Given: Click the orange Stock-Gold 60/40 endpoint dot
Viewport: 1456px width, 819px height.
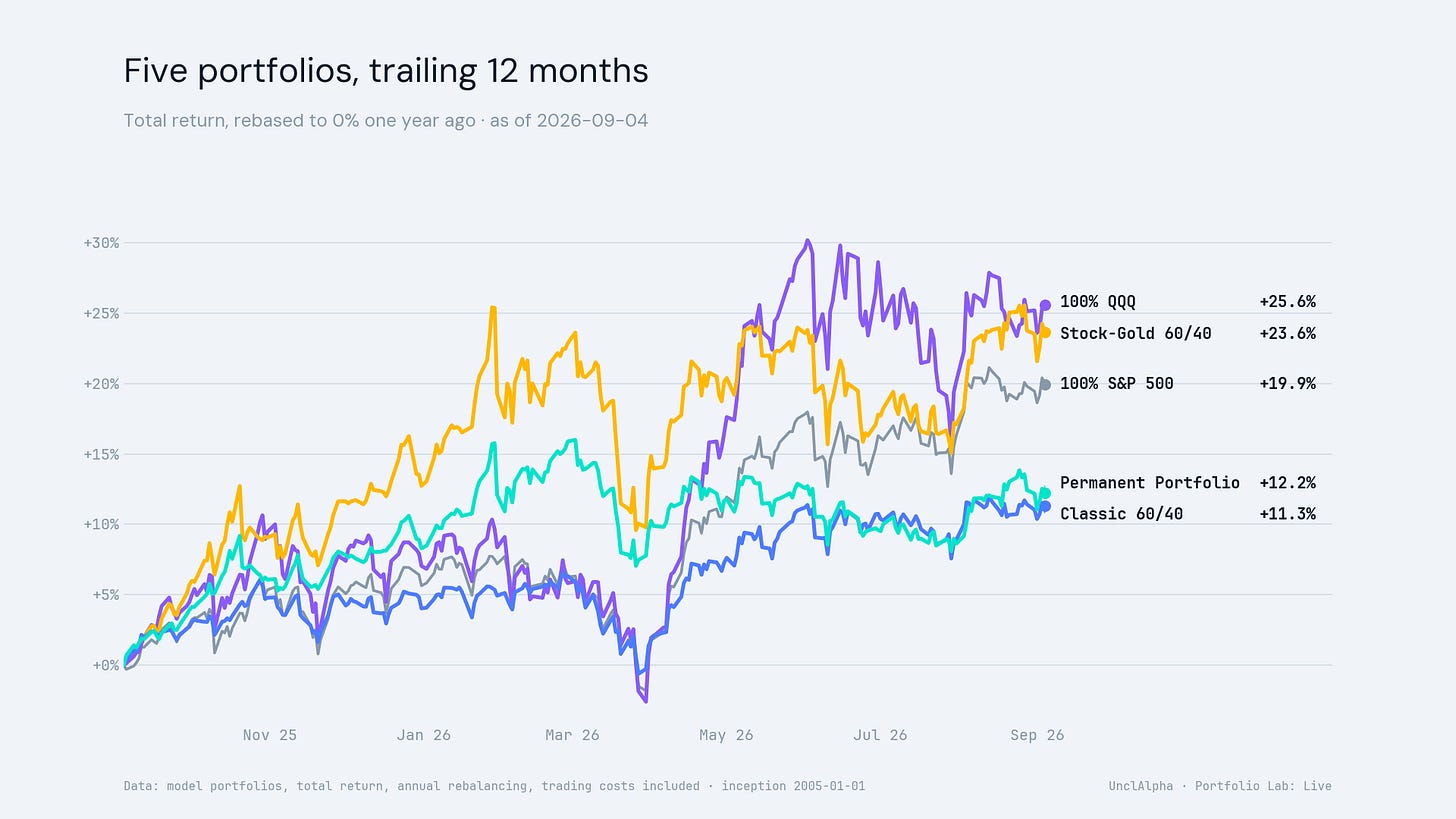Looking at the screenshot, I should (x=1045, y=332).
